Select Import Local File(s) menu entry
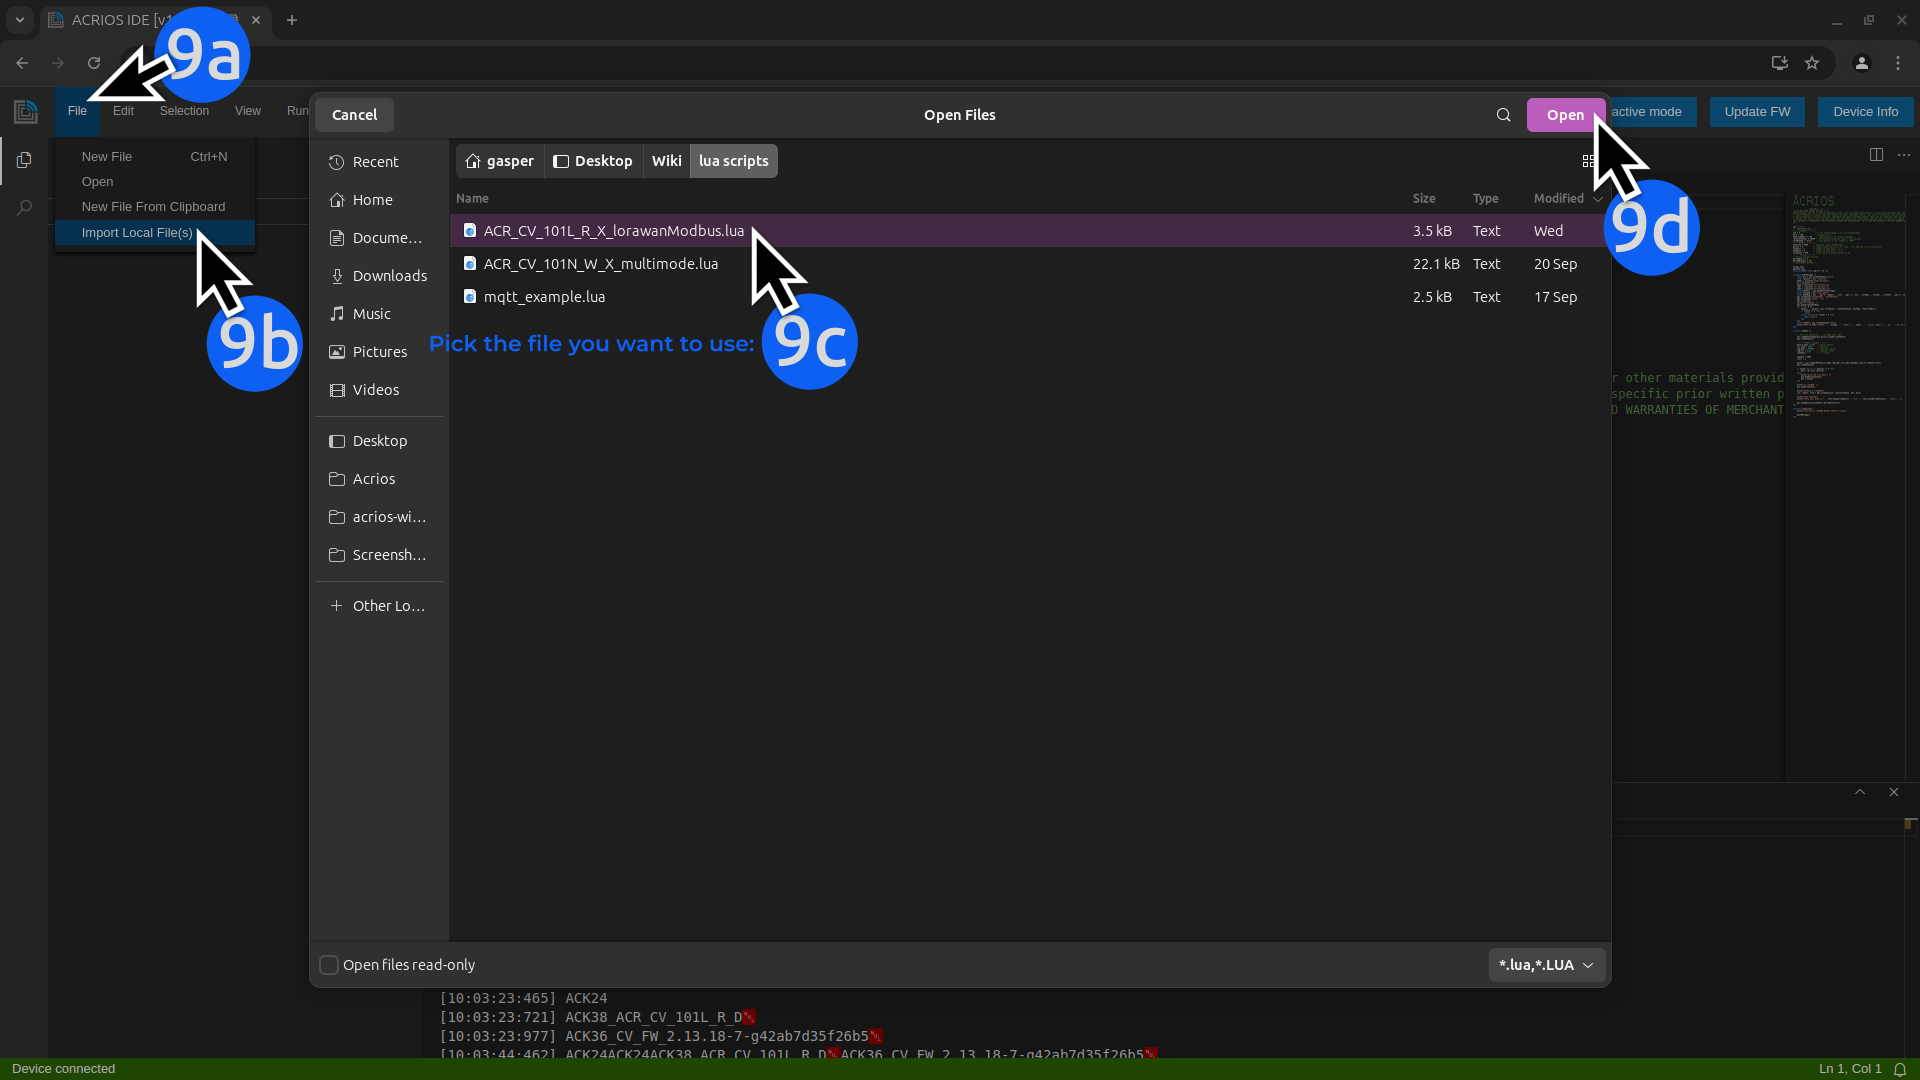 tap(137, 233)
